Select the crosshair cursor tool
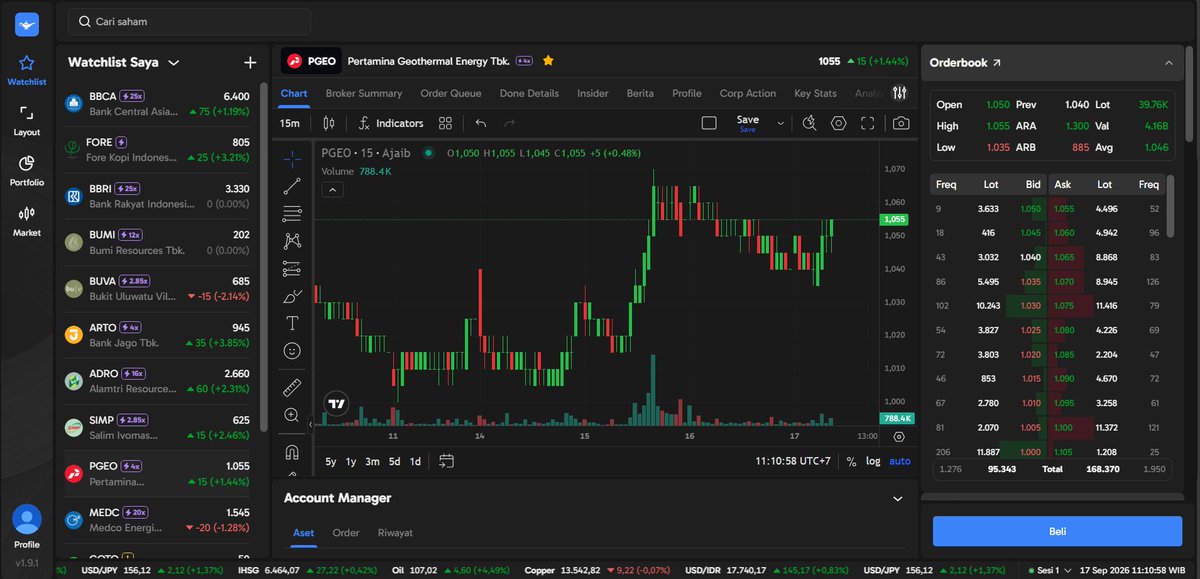The image size is (1200, 579). pos(292,157)
